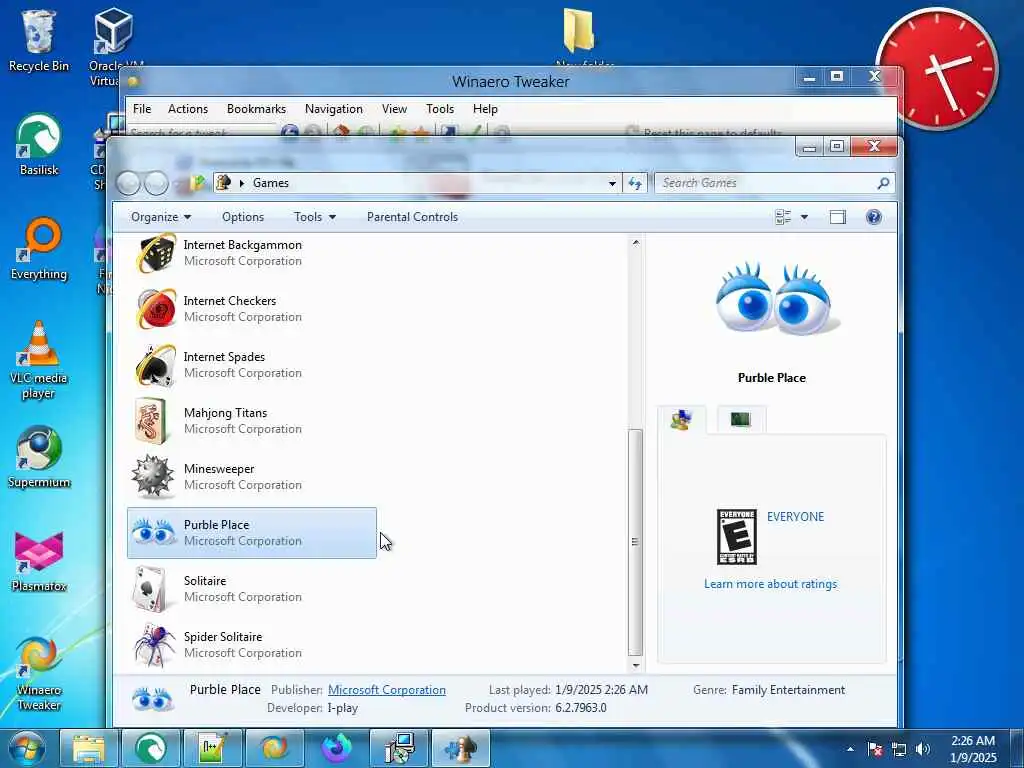1024x768 pixels.
Task: Open Learn more about ratings link
Action: pos(771,584)
